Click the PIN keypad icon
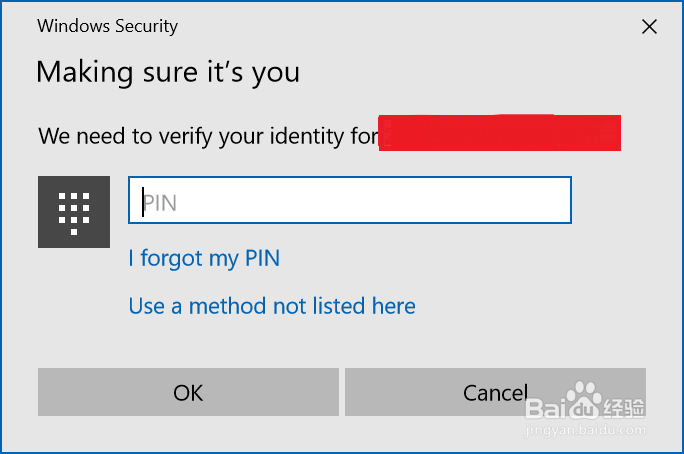This screenshot has width=684, height=454. pyautogui.click(x=74, y=213)
